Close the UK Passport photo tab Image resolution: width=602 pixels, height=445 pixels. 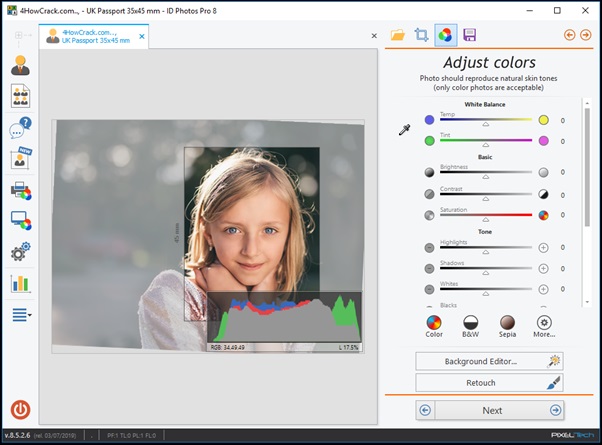(x=142, y=36)
